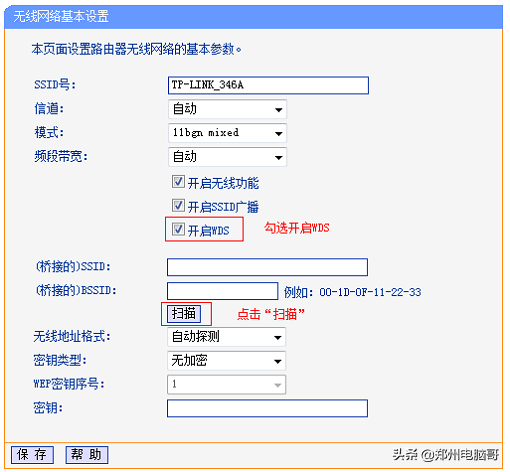Open the 密钥类型 dropdown
The height and width of the screenshot is (472, 510).
(x=226, y=361)
